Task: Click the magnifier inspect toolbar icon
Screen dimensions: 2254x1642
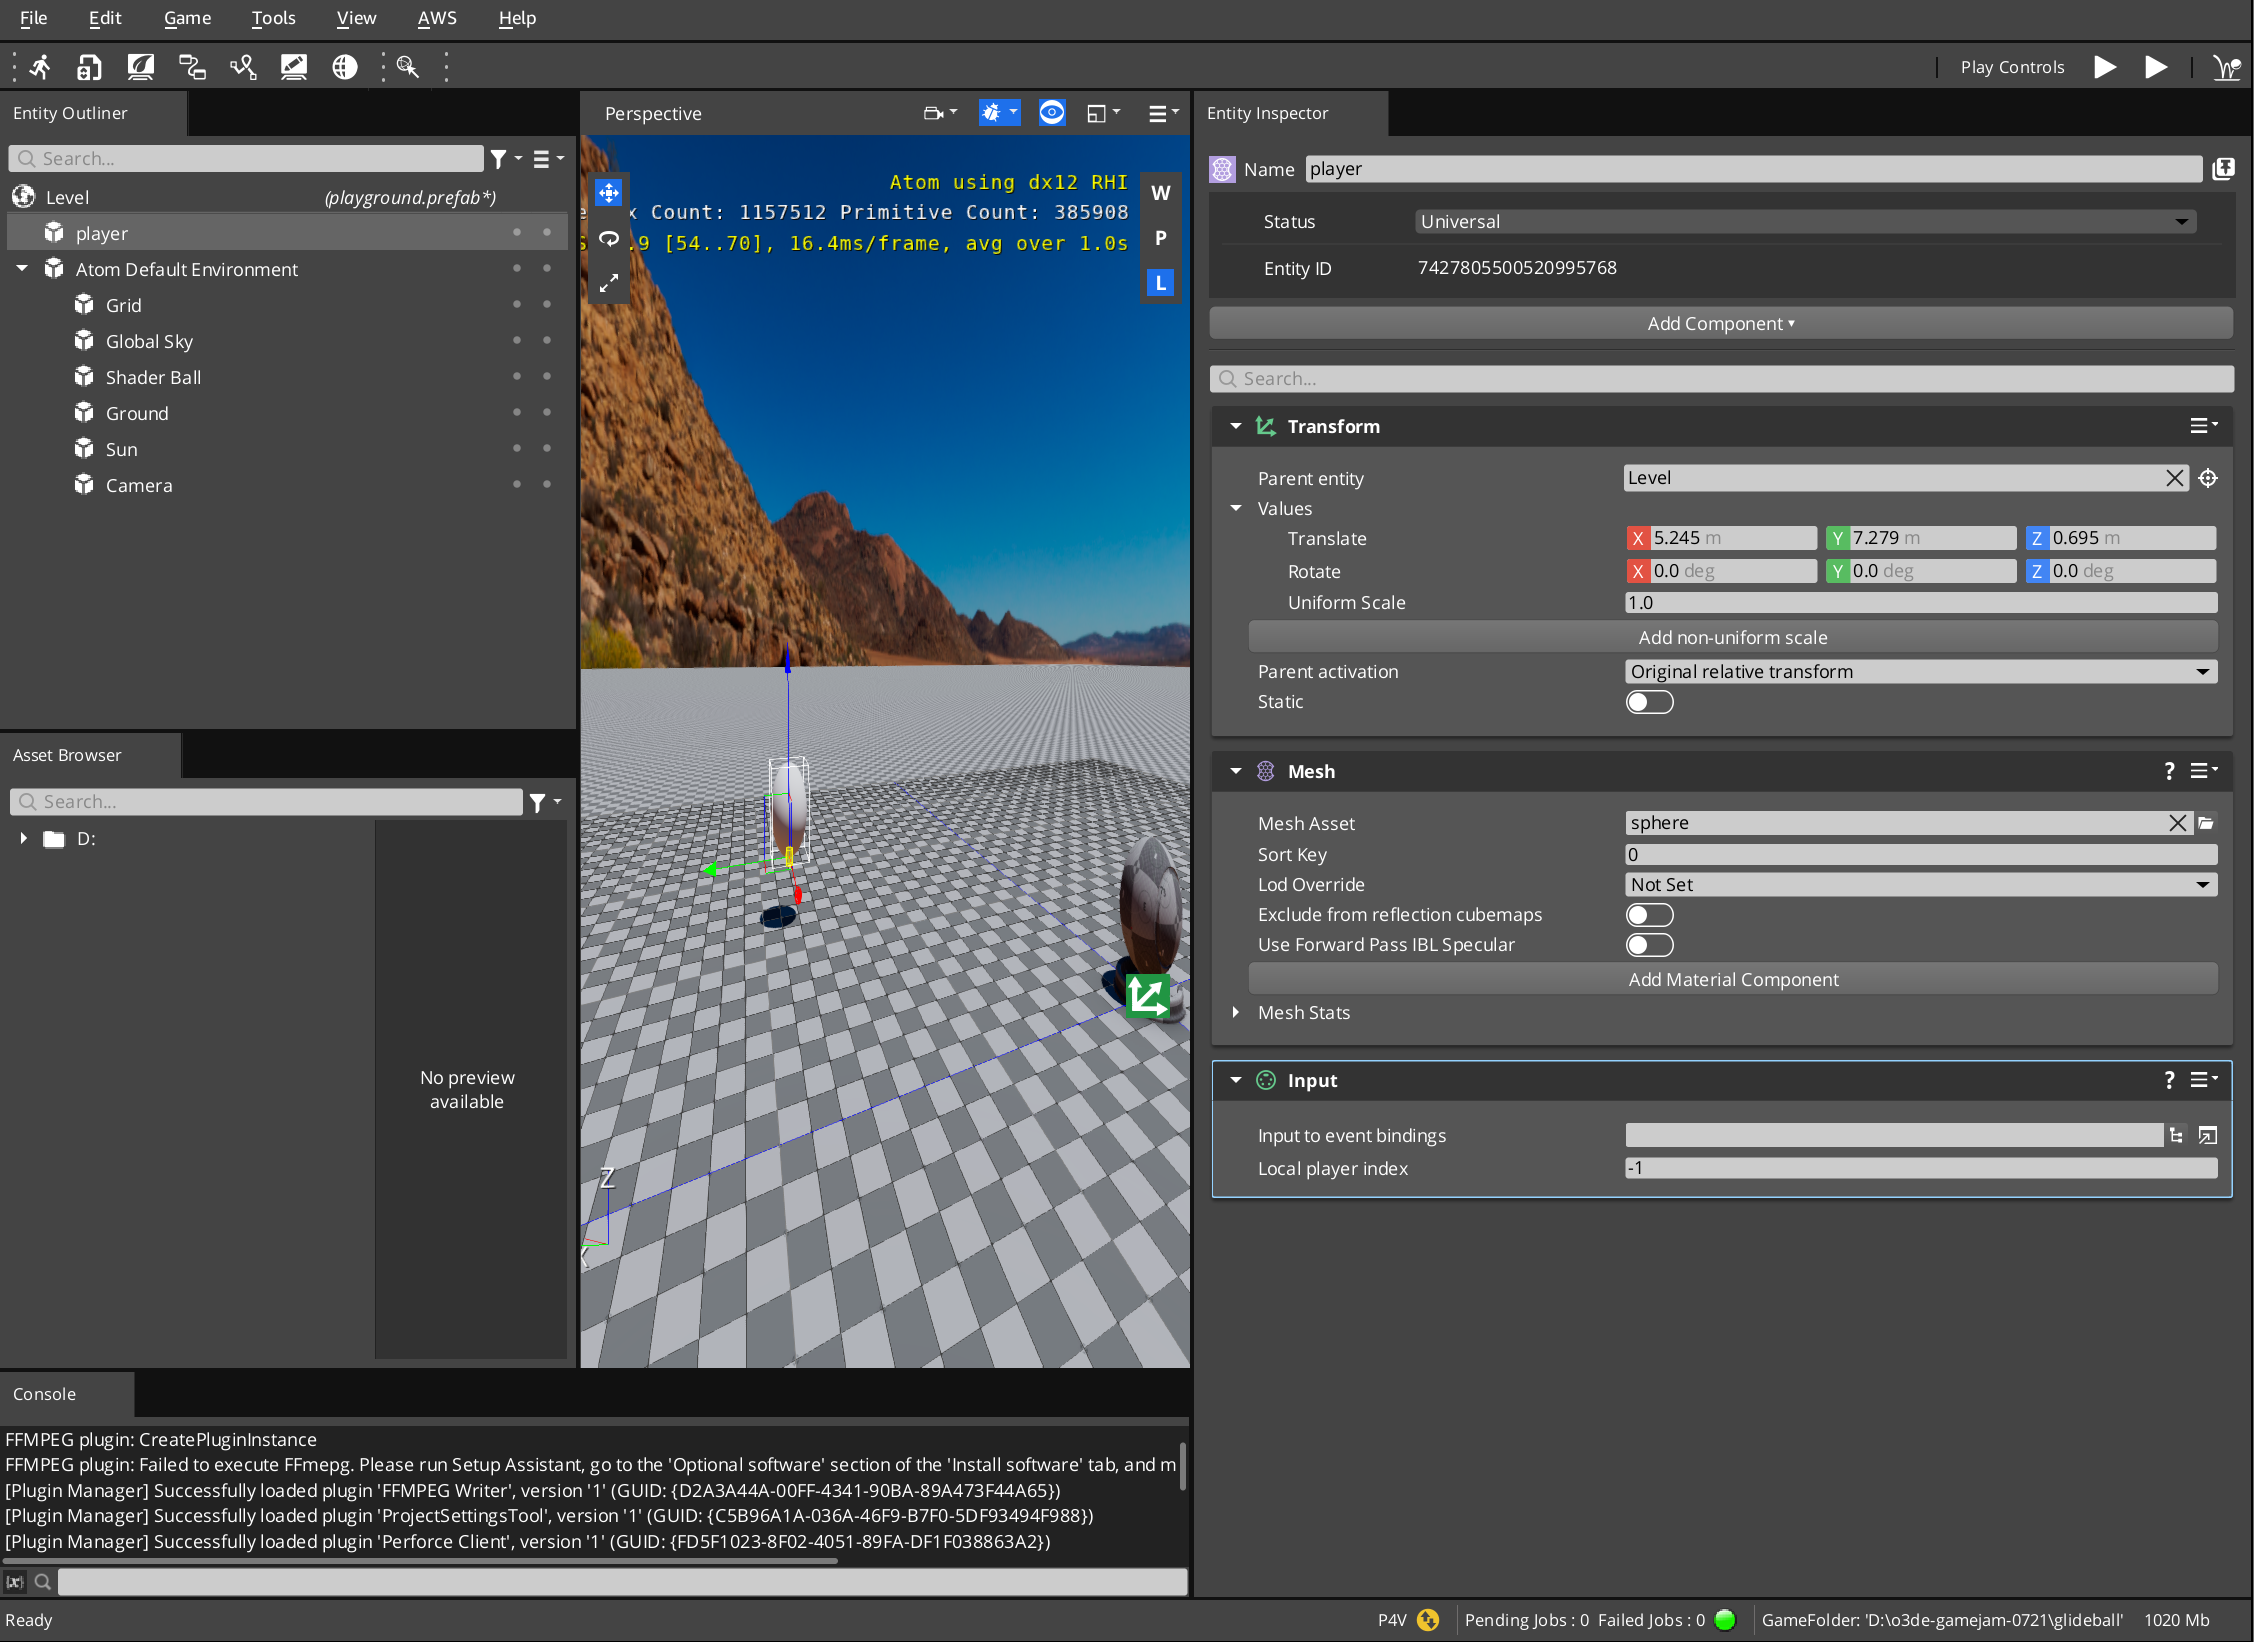Action: tap(407, 67)
